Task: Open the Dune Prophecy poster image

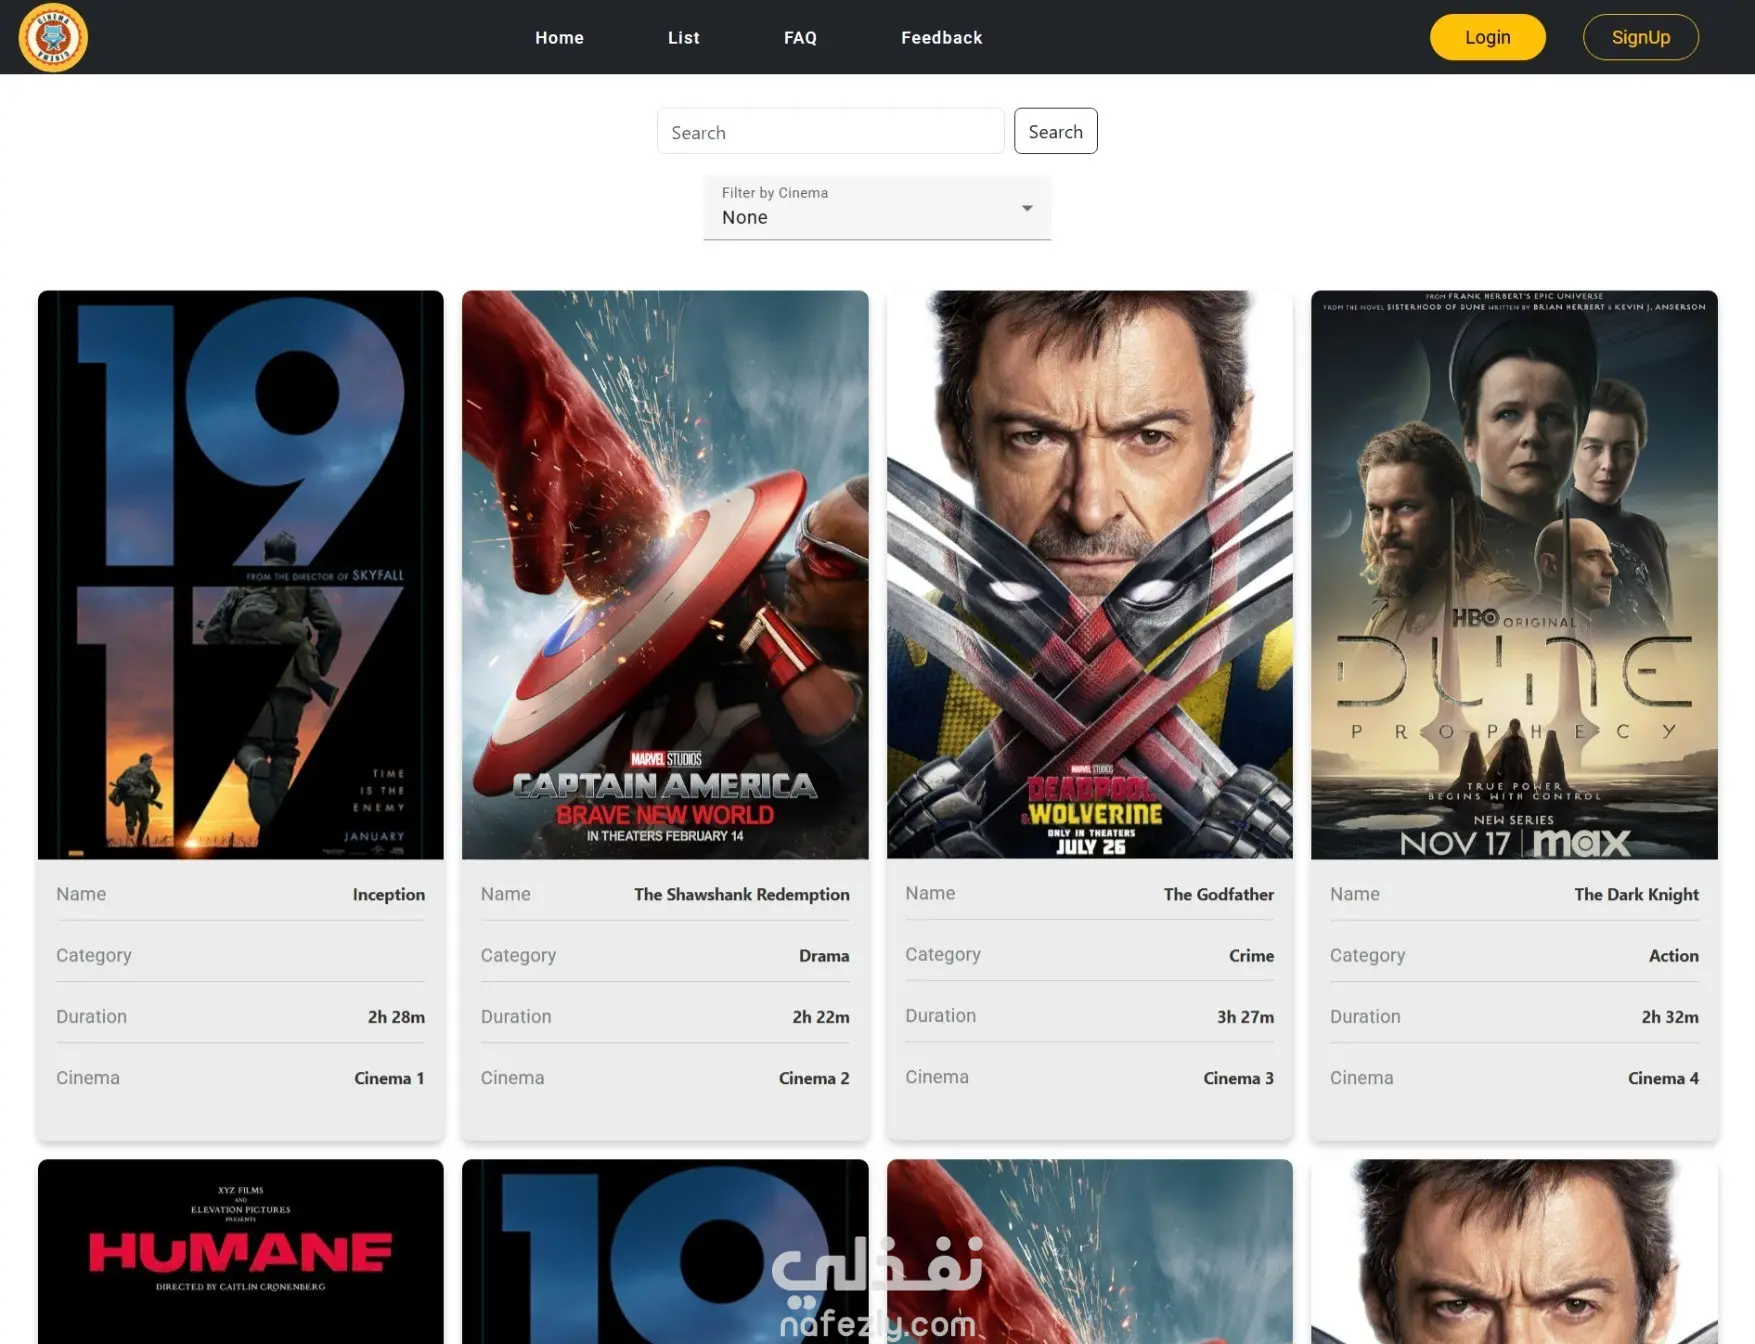Action: pyautogui.click(x=1514, y=575)
